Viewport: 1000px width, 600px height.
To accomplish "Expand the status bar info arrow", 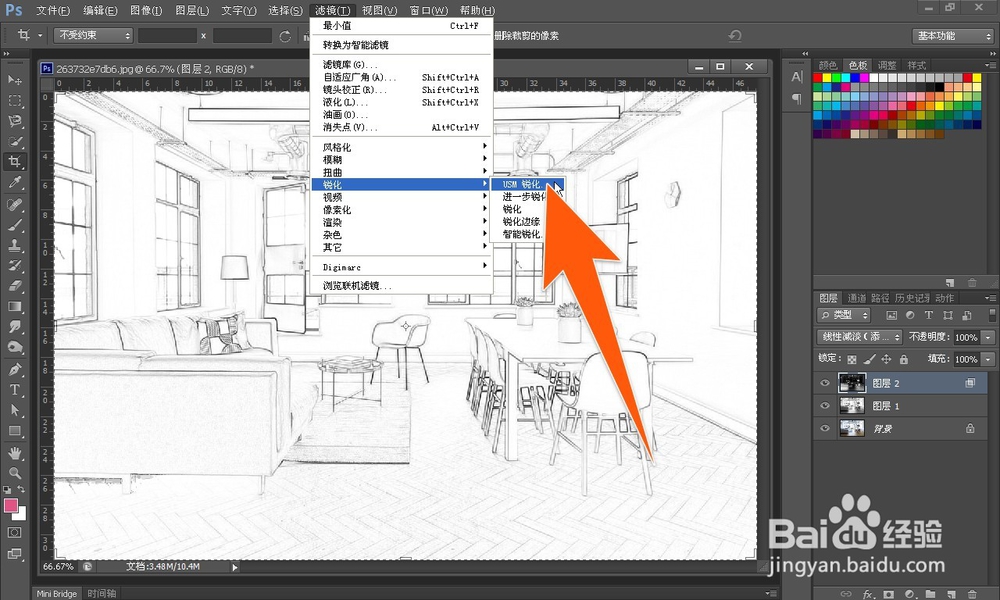I will tap(235, 567).
